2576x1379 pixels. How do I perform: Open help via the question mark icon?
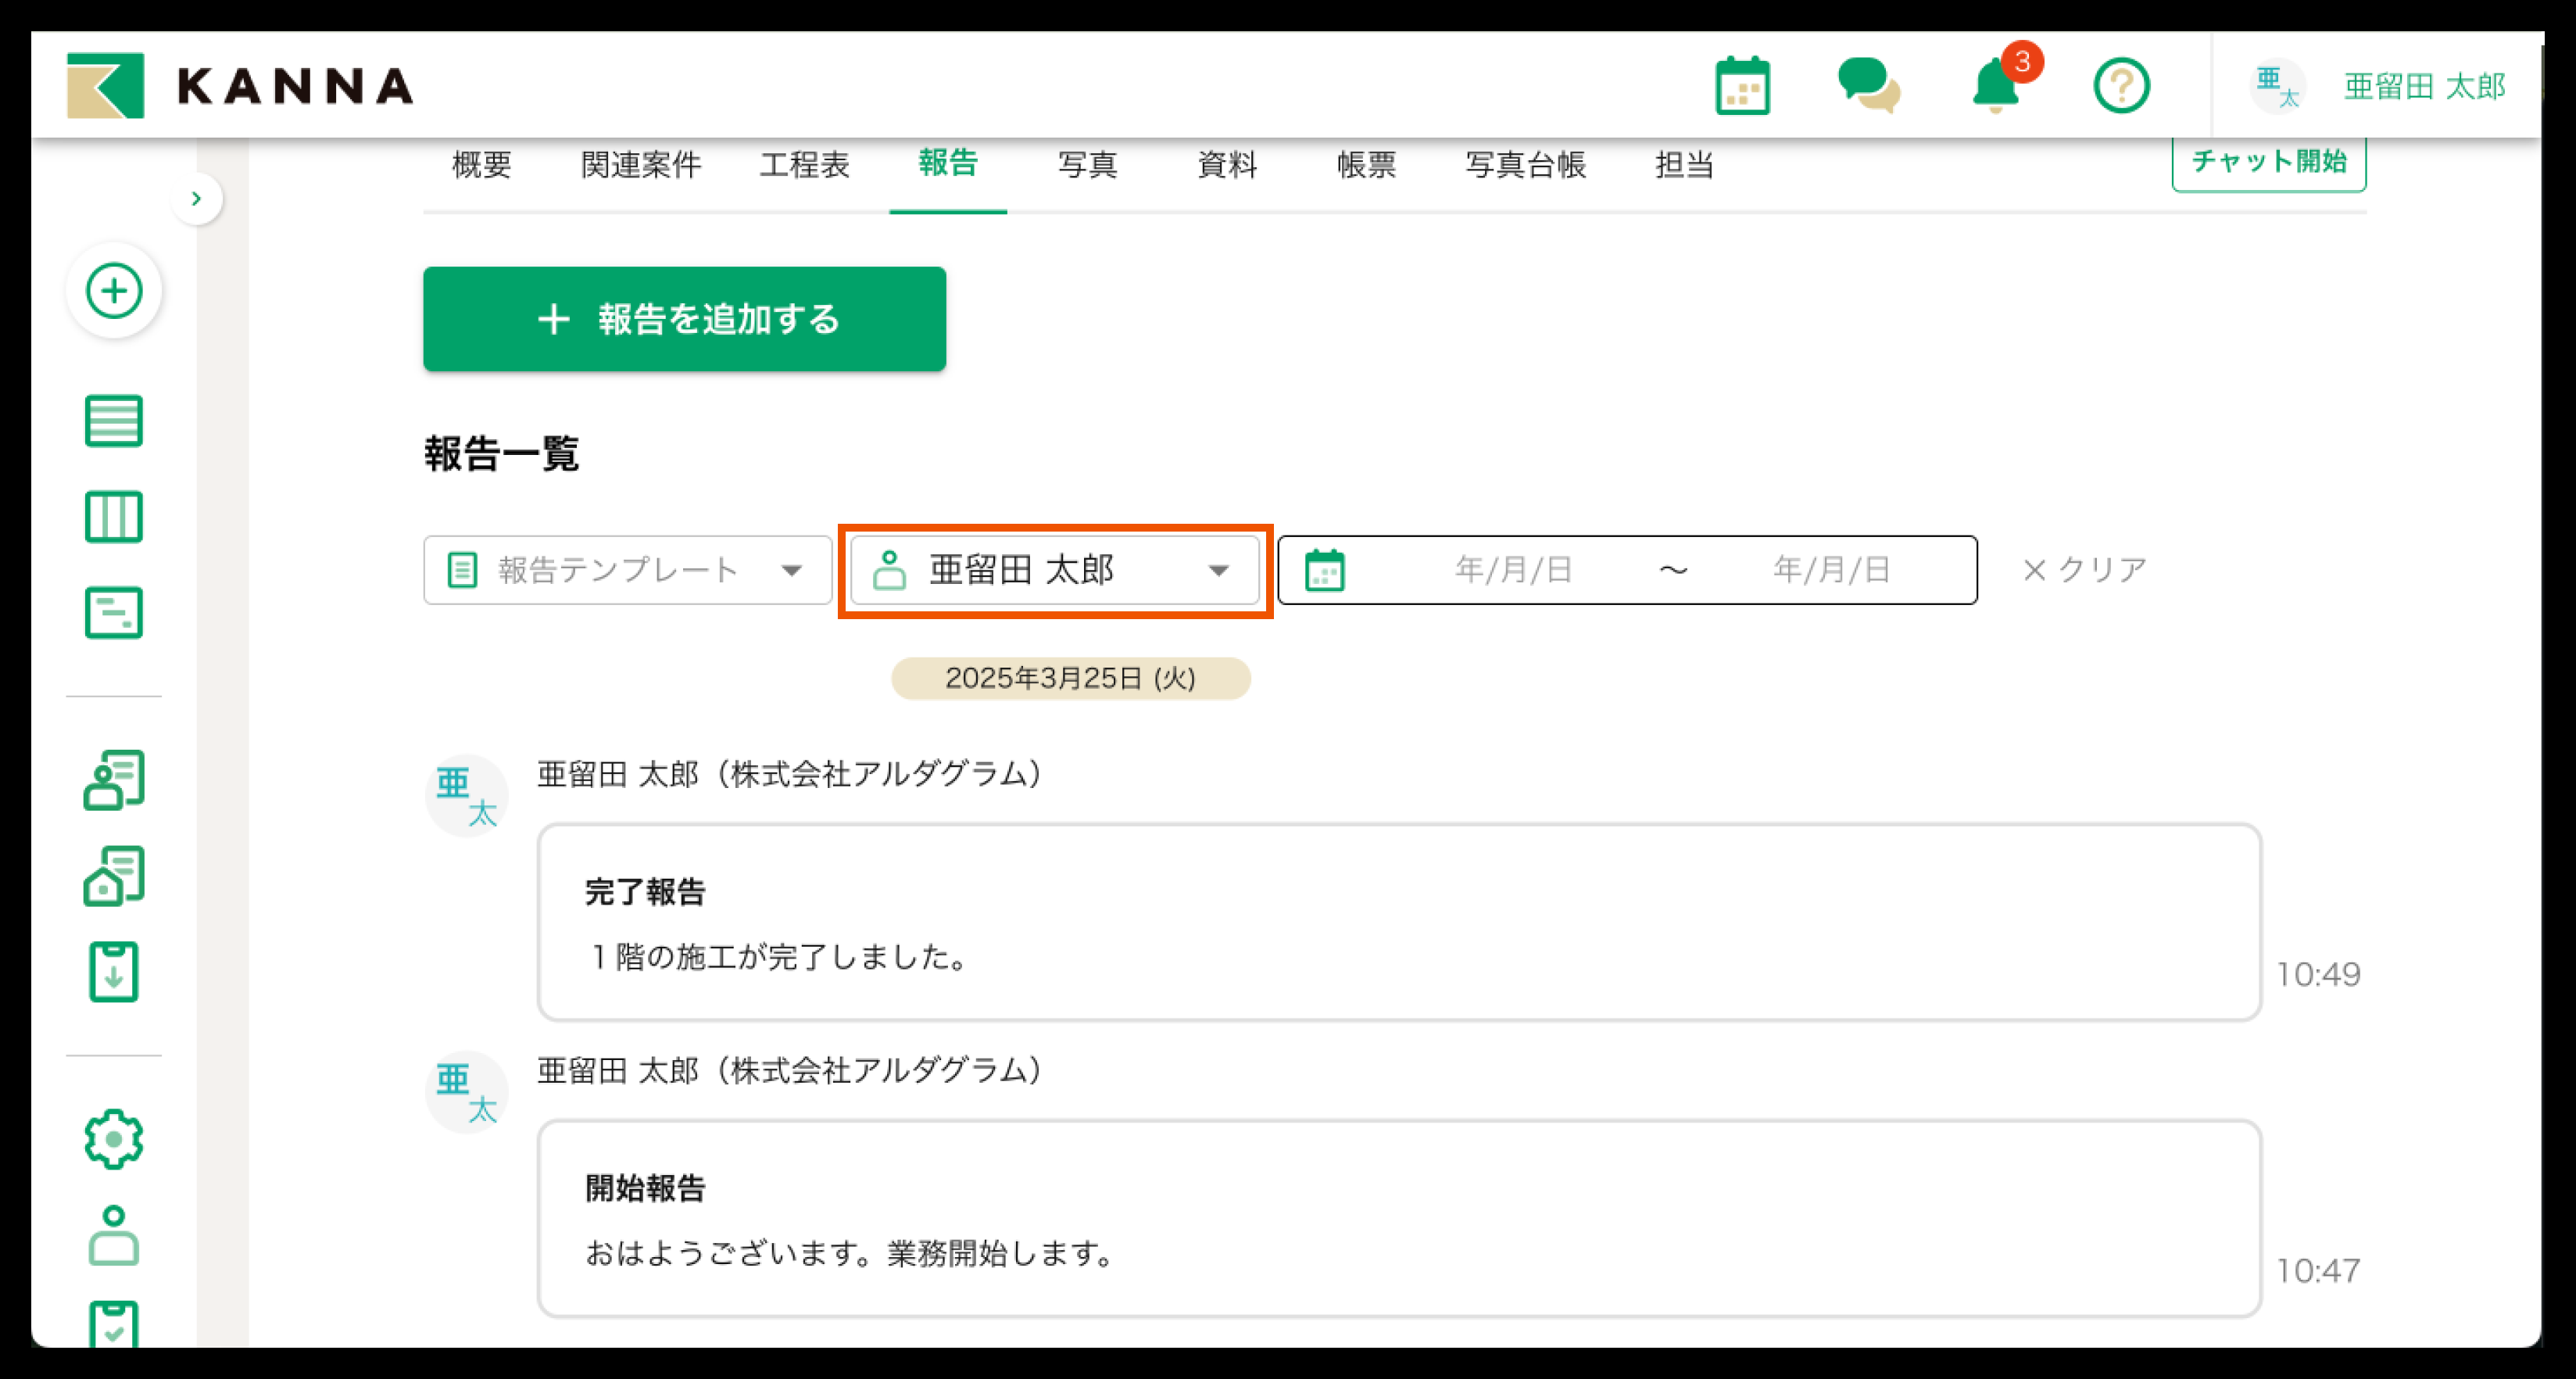(x=2120, y=86)
